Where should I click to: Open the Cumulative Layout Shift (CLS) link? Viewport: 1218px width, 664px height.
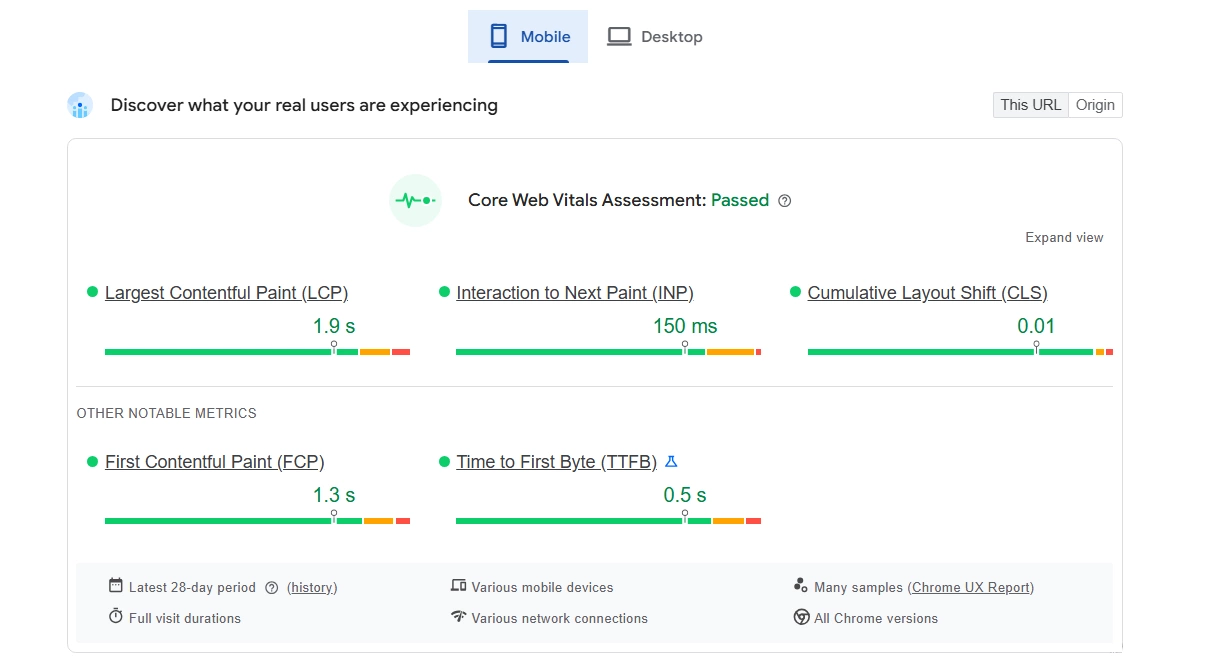click(927, 293)
